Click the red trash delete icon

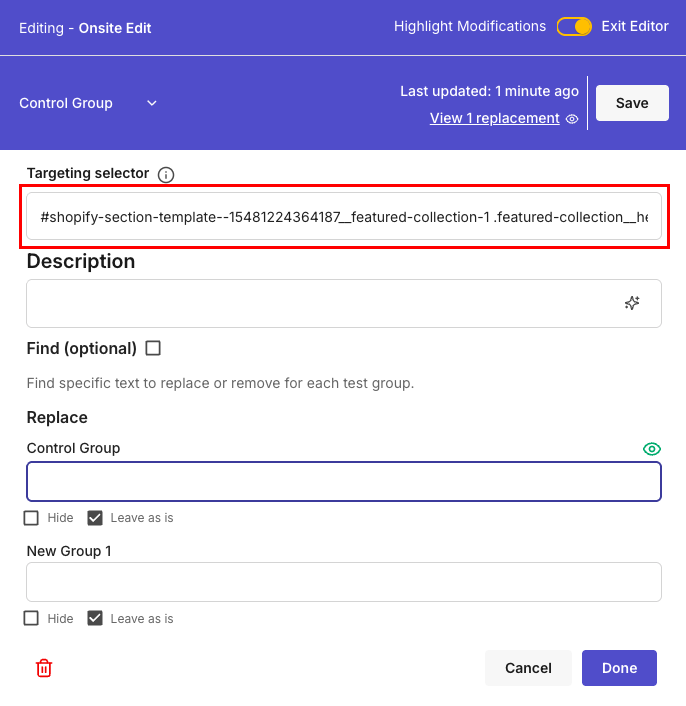(x=44, y=668)
